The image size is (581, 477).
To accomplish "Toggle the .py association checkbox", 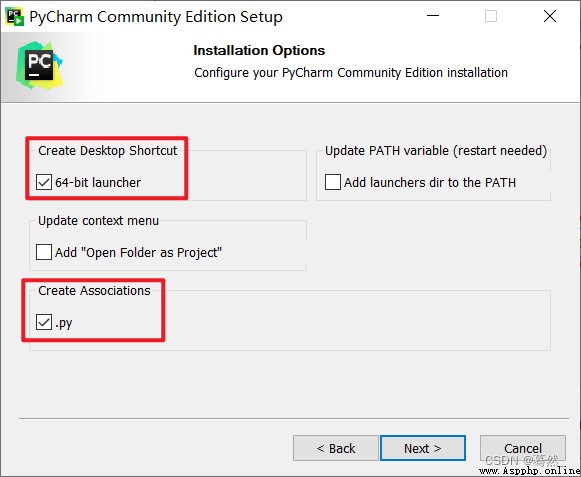I will point(44,322).
